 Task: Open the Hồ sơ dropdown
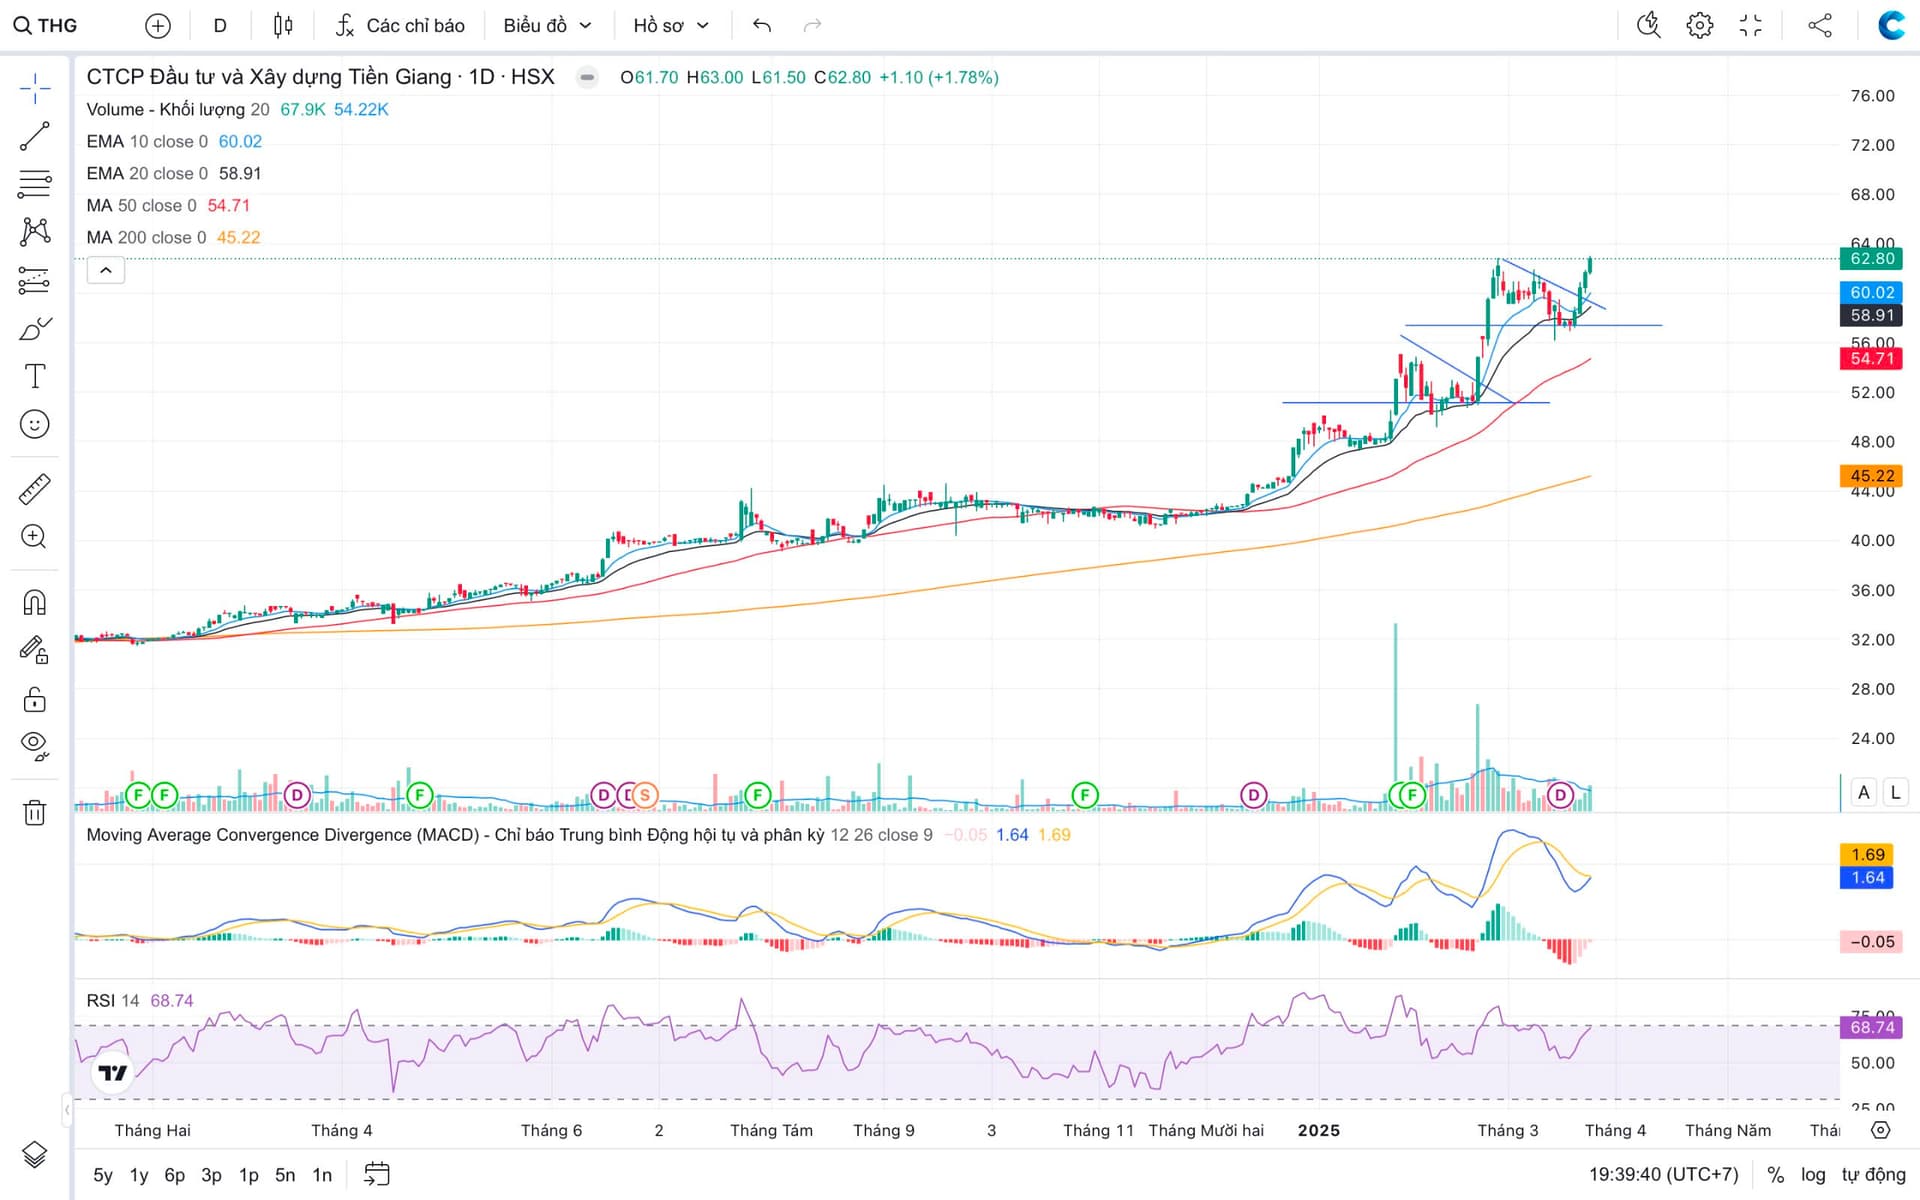pyautogui.click(x=670, y=25)
